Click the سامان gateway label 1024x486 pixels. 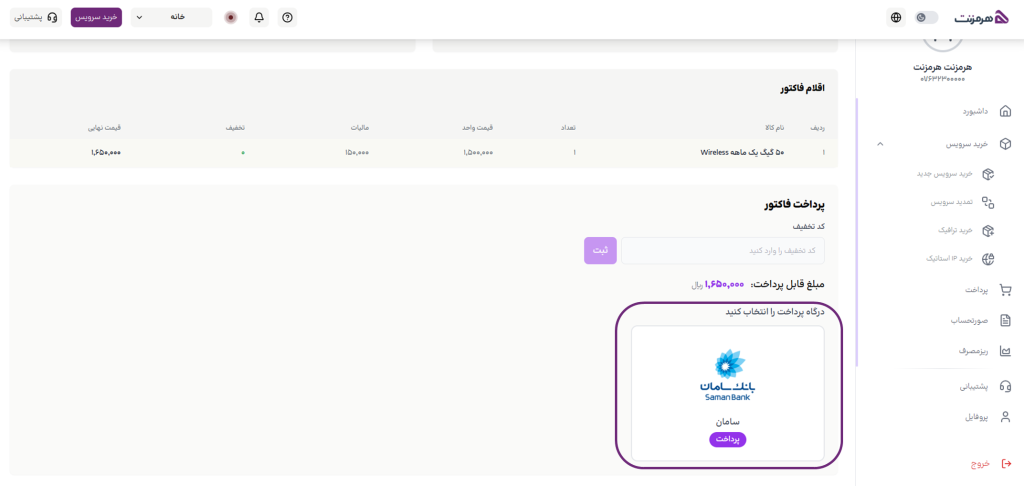(x=728, y=422)
